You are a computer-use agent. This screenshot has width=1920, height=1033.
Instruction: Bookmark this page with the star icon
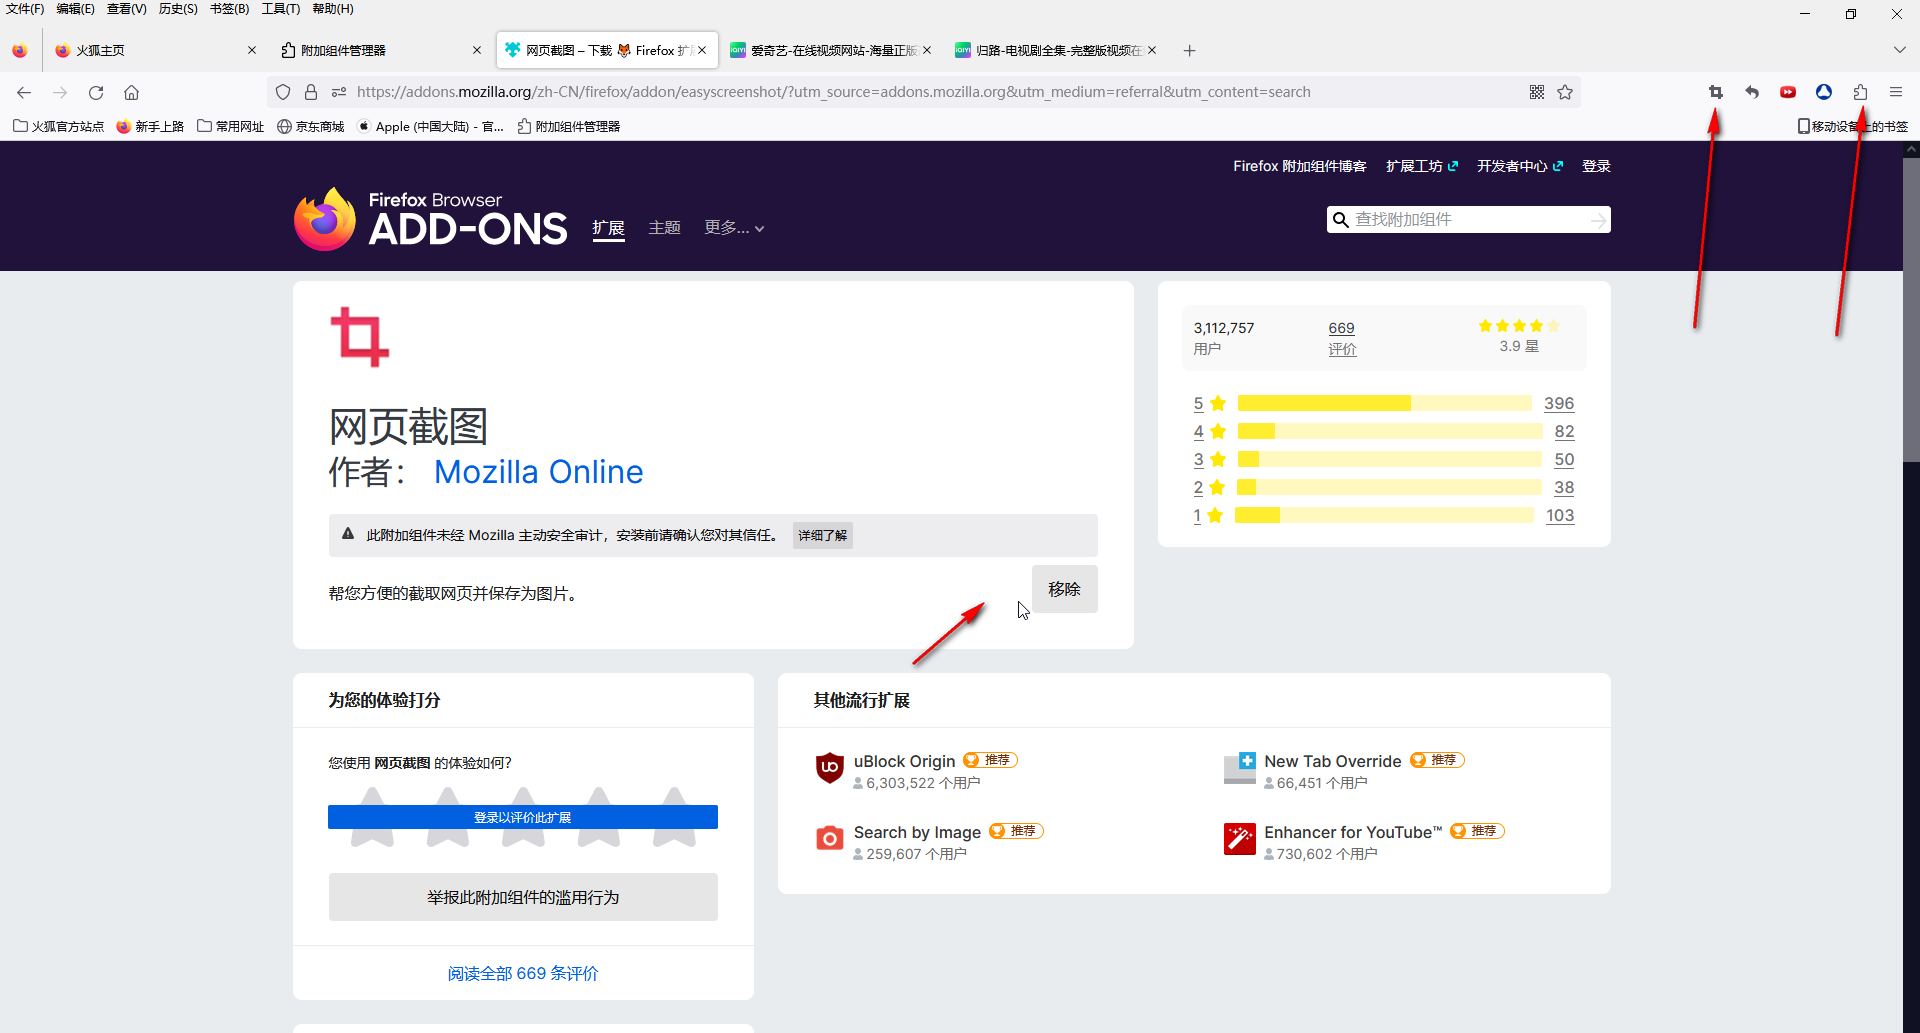tap(1565, 92)
